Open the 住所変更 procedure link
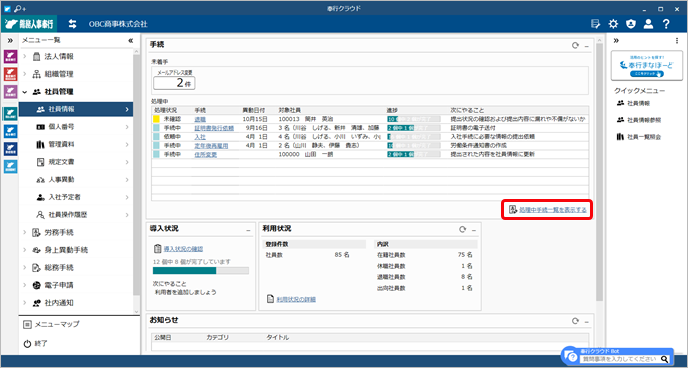Image resolution: width=688 pixels, height=368 pixels. pos(206,154)
